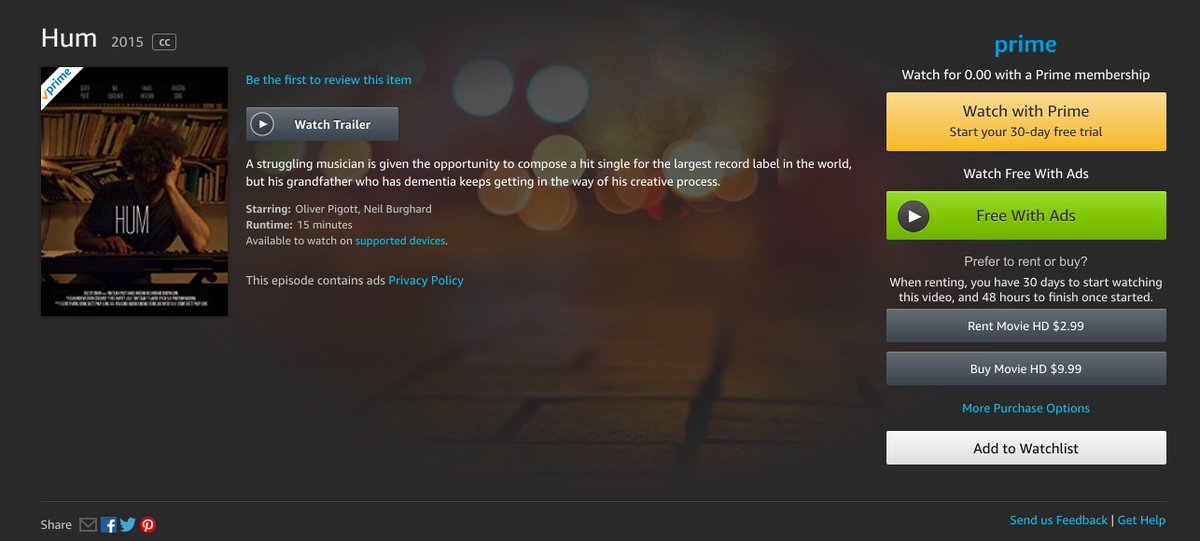This screenshot has width=1200, height=541.
Task: Click the 'Watch Free With Ads' heading text
Action: (1026, 174)
